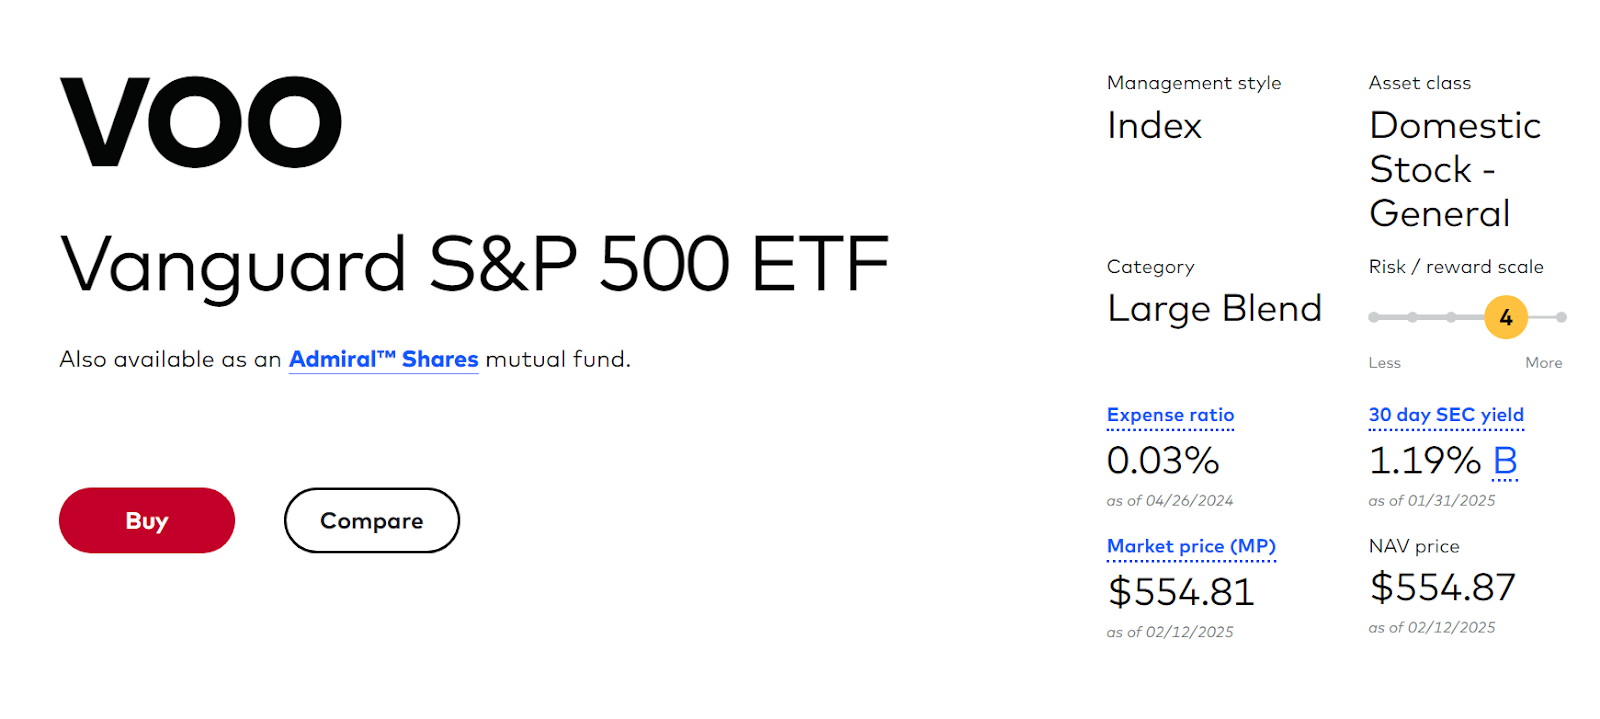1600x719 pixels.
Task: Click the Less label under the risk scale
Action: click(1383, 363)
